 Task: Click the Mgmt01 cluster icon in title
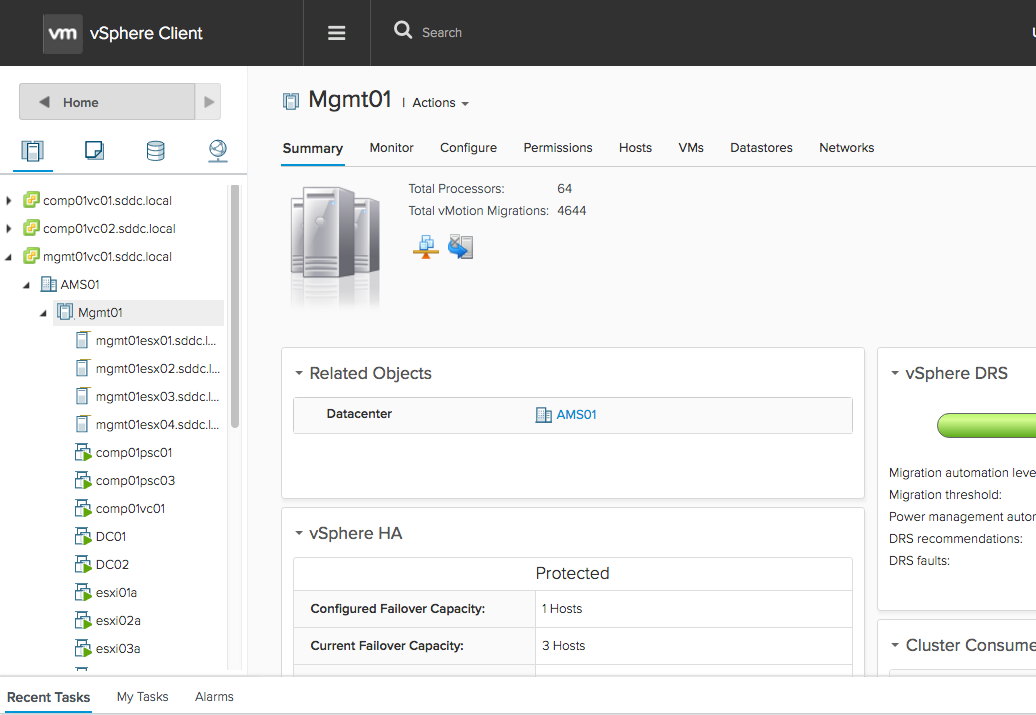click(x=291, y=101)
